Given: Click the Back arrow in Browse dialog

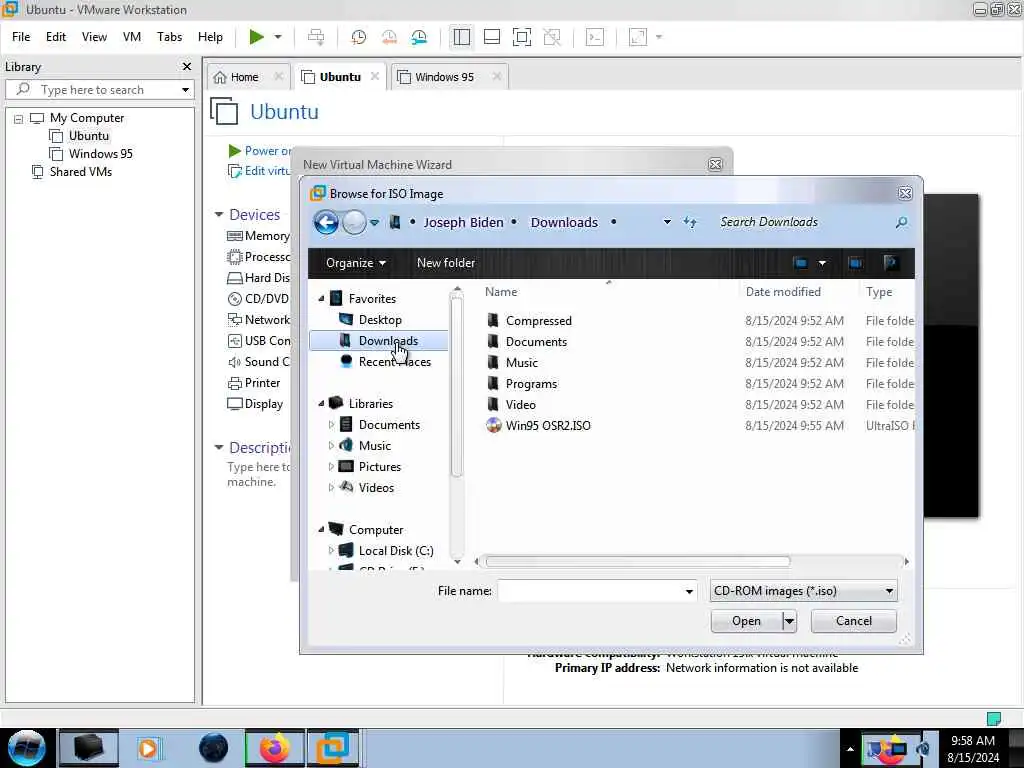Looking at the screenshot, I should click(326, 223).
